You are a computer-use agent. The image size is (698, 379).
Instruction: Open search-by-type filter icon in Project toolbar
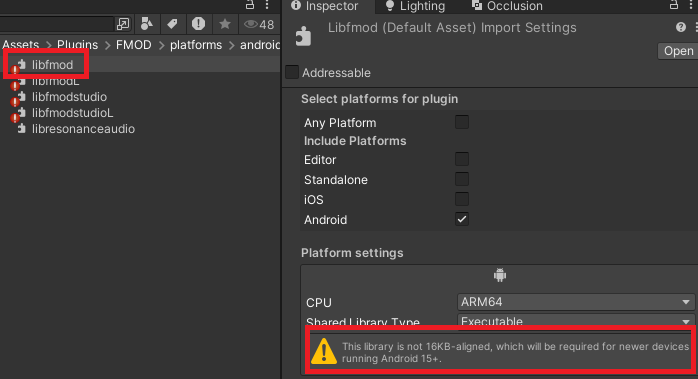pos(146,24)
